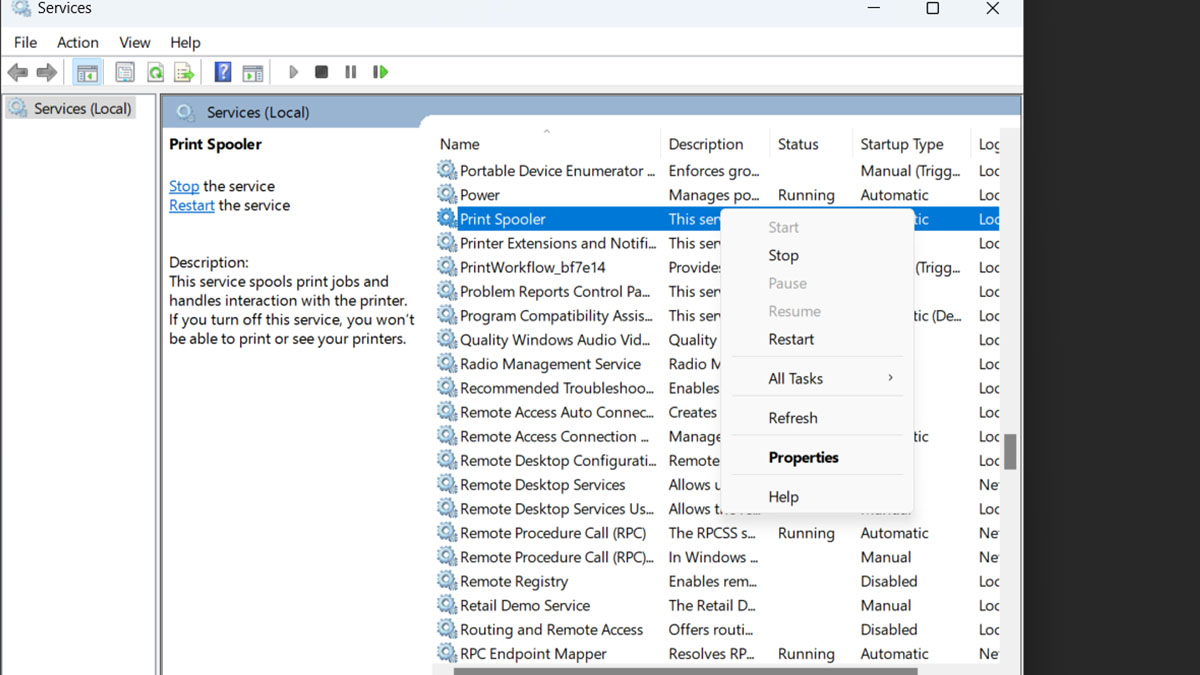Click the Disabled startup type of Remote Registry
Viewport: 1200px width, 675px height.
click(x=888, y=581)
